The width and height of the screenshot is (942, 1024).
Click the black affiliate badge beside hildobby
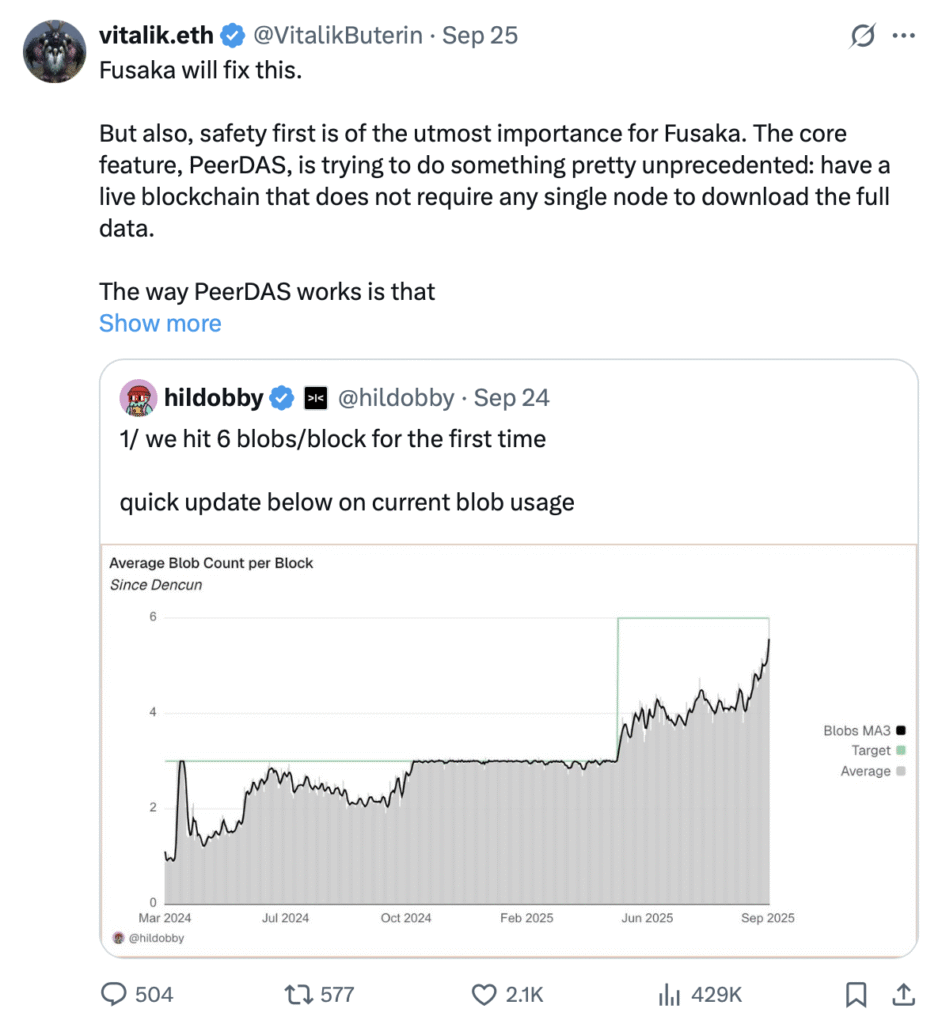(x=315, y=398)
